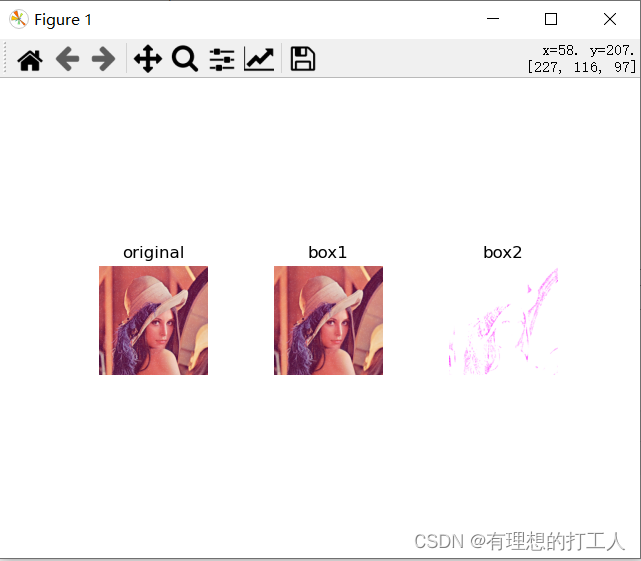Viewport: 641px width, 561px height.
Task: Click the [227, 116, 97] pixel value
Action: [x=582, y=67]
